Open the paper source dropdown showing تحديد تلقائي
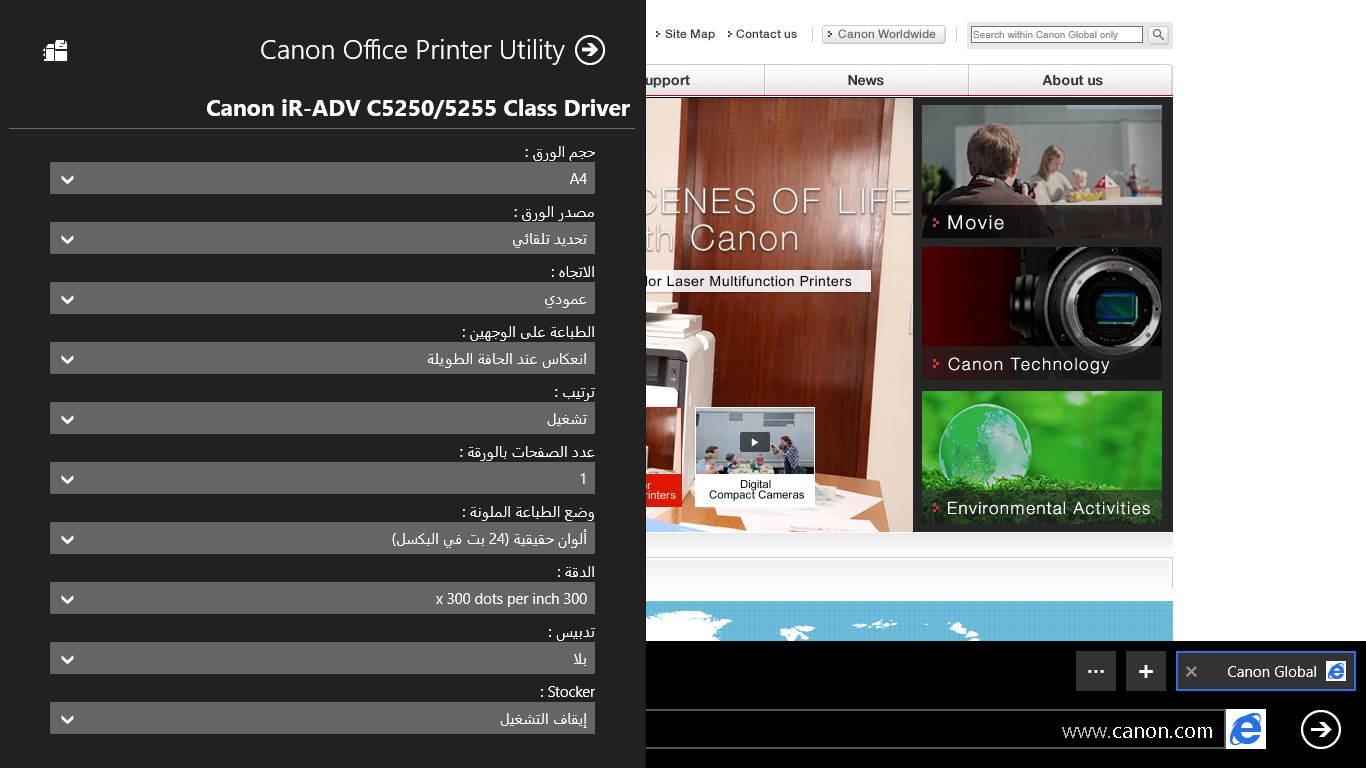Screen dimensions: 1366x768 coord(322,239)
